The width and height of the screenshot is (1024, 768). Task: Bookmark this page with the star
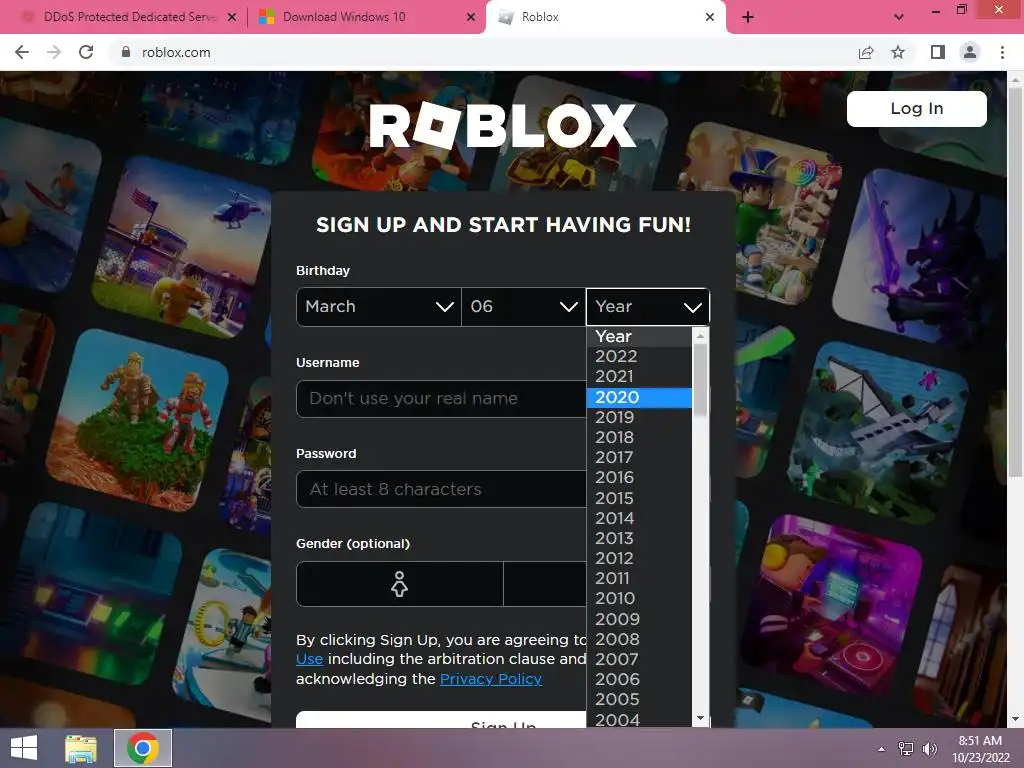pos(898,52)
